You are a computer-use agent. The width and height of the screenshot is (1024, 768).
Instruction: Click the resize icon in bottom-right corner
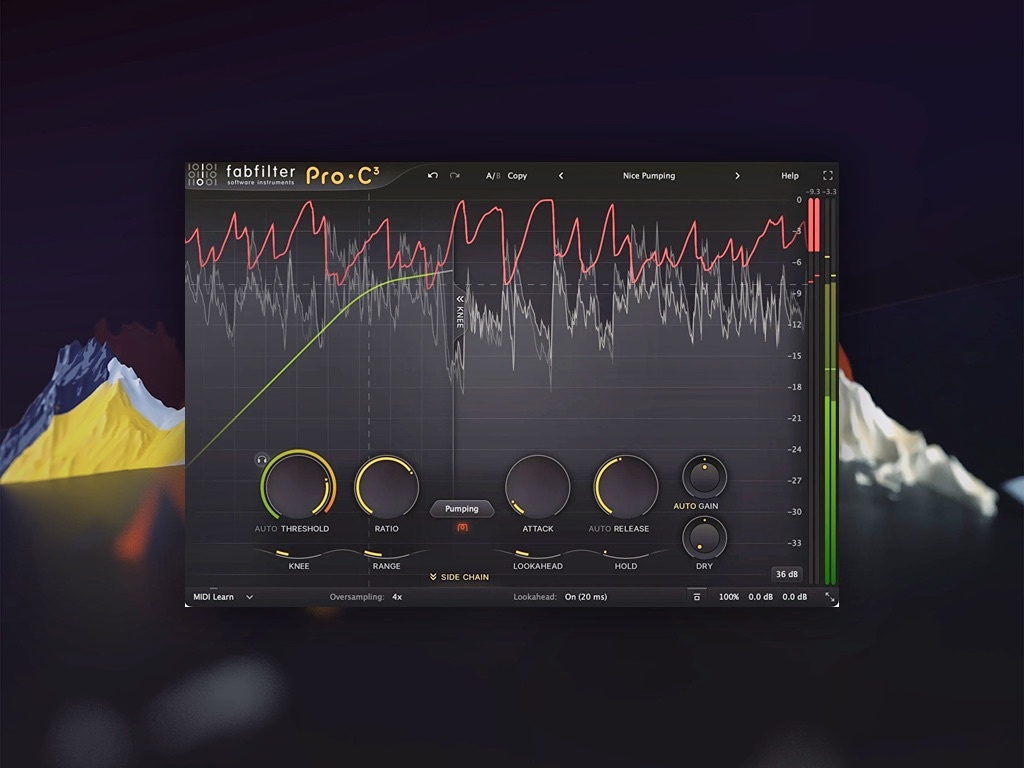pos(829,597)
